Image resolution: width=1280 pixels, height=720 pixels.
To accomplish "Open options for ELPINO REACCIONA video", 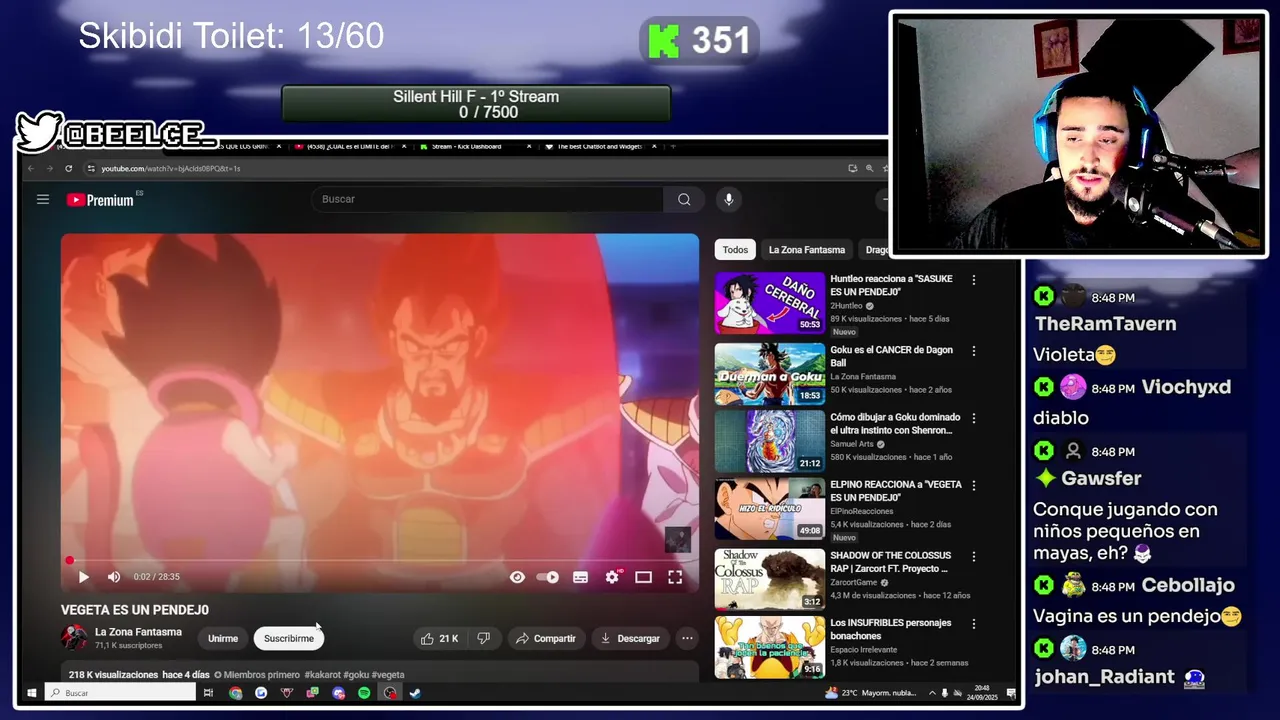I will click(973, 485).
